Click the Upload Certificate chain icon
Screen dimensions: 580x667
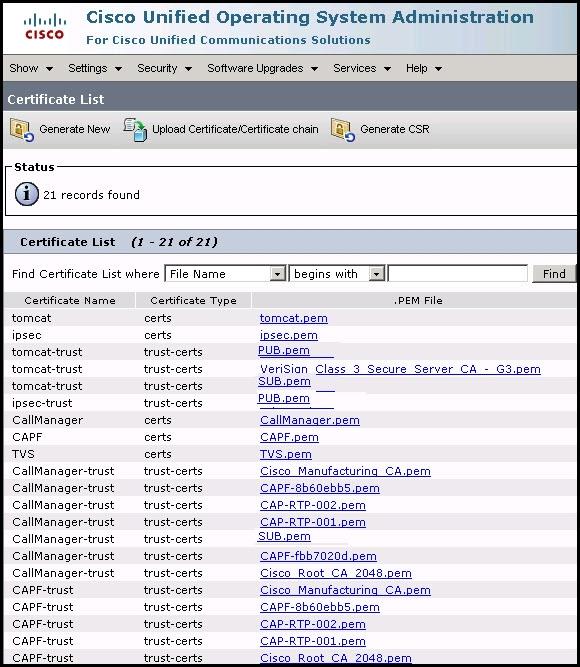(x=135, y=130)
